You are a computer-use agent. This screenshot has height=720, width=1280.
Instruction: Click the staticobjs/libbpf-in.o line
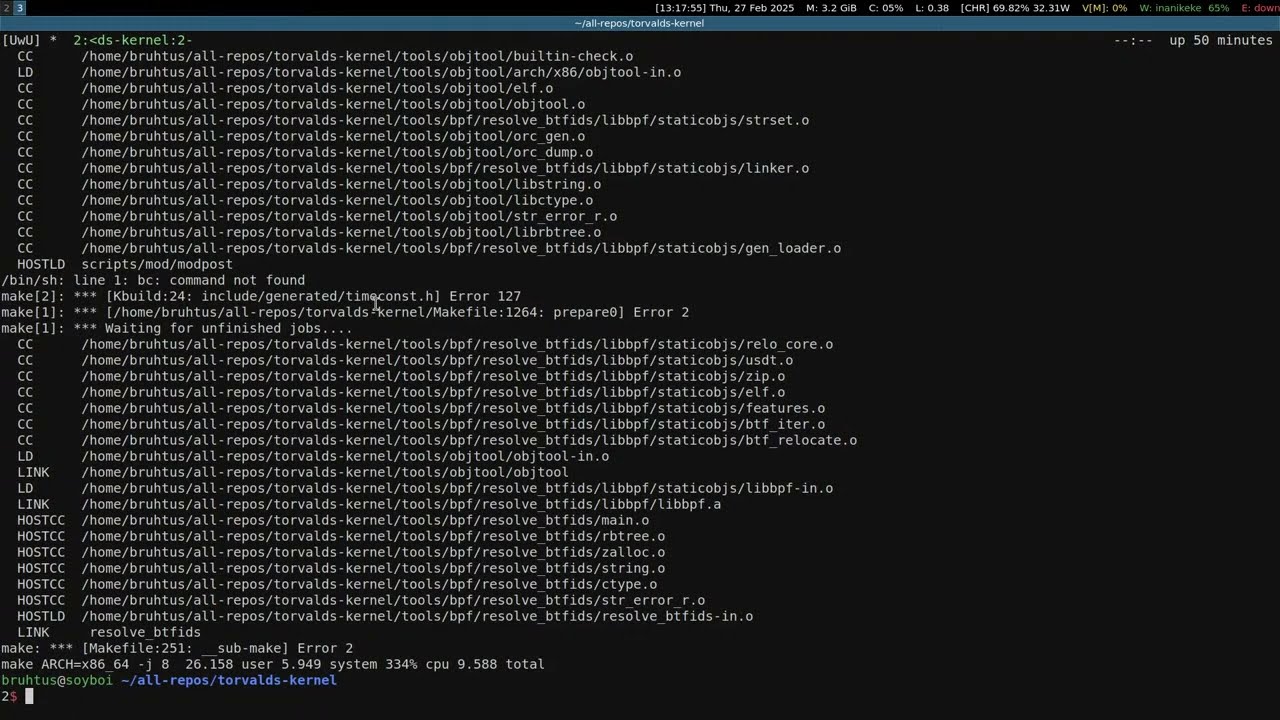click(x=425, y=488)
